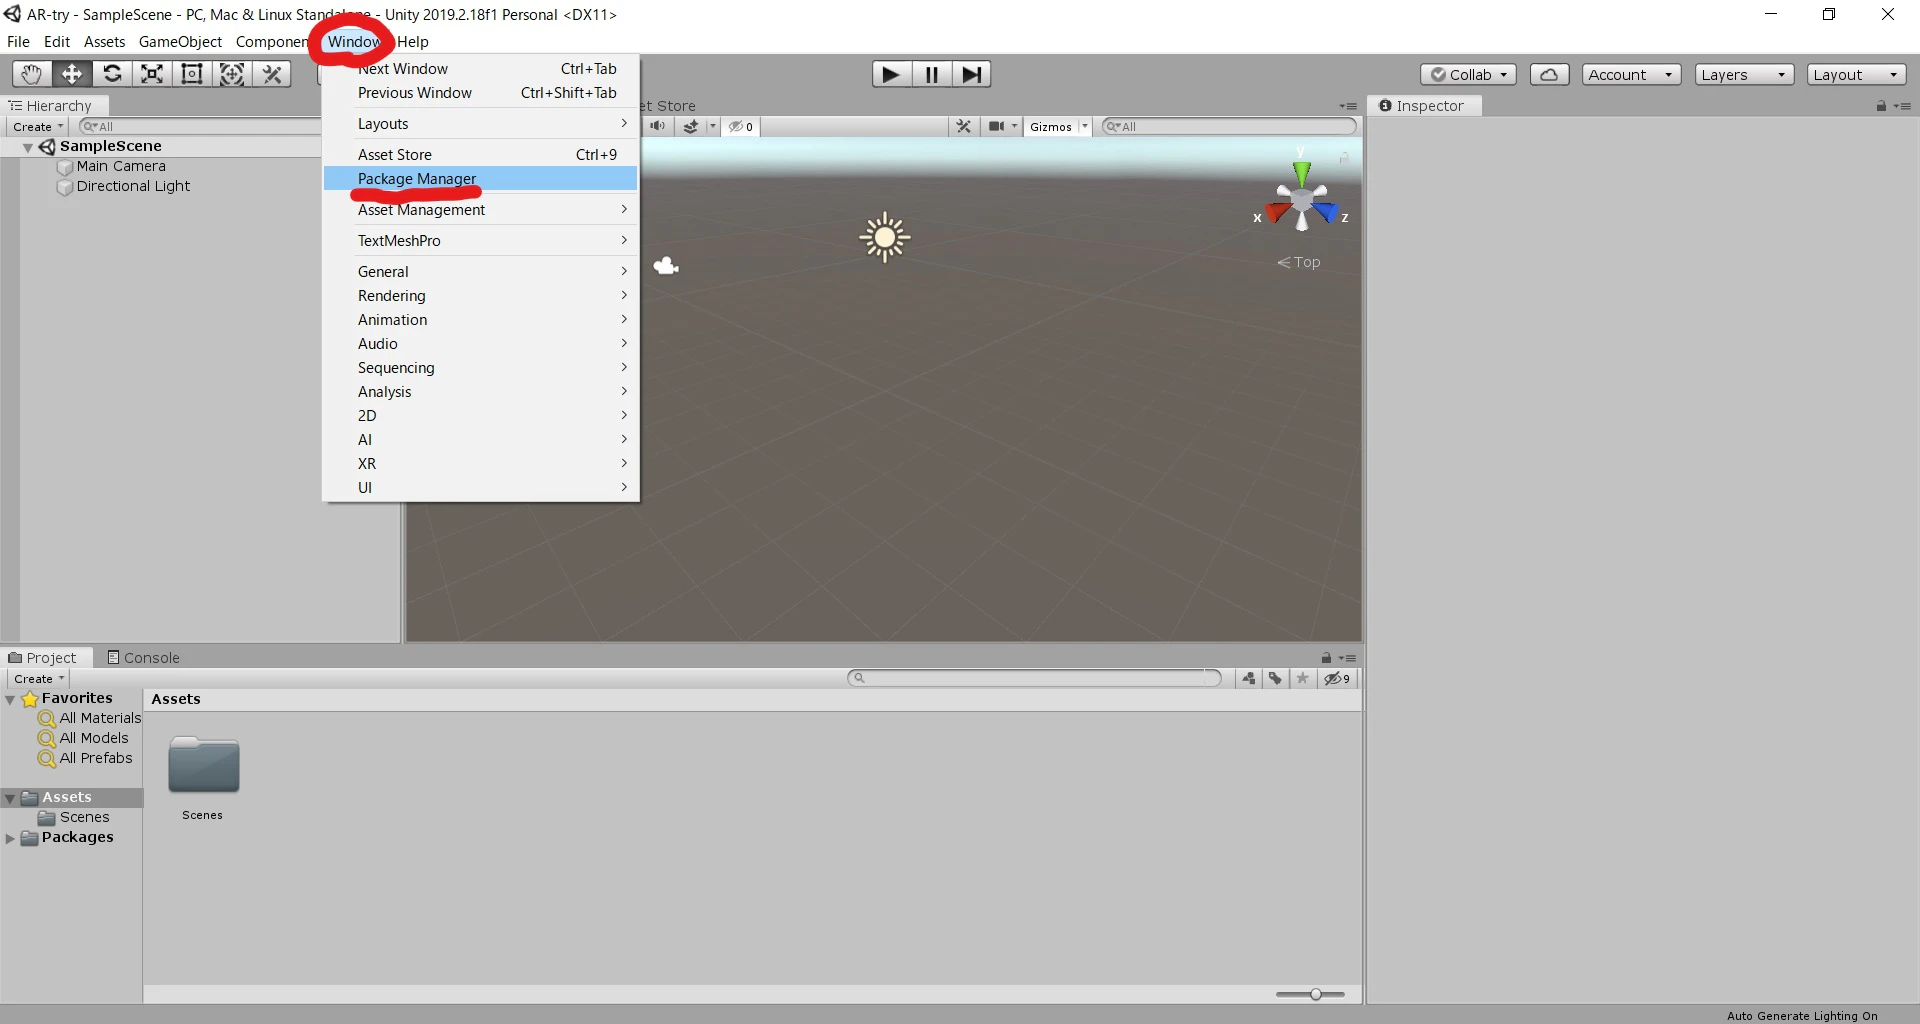
Task: Toggle scene audio in Scene view
Action: [657, 127]
